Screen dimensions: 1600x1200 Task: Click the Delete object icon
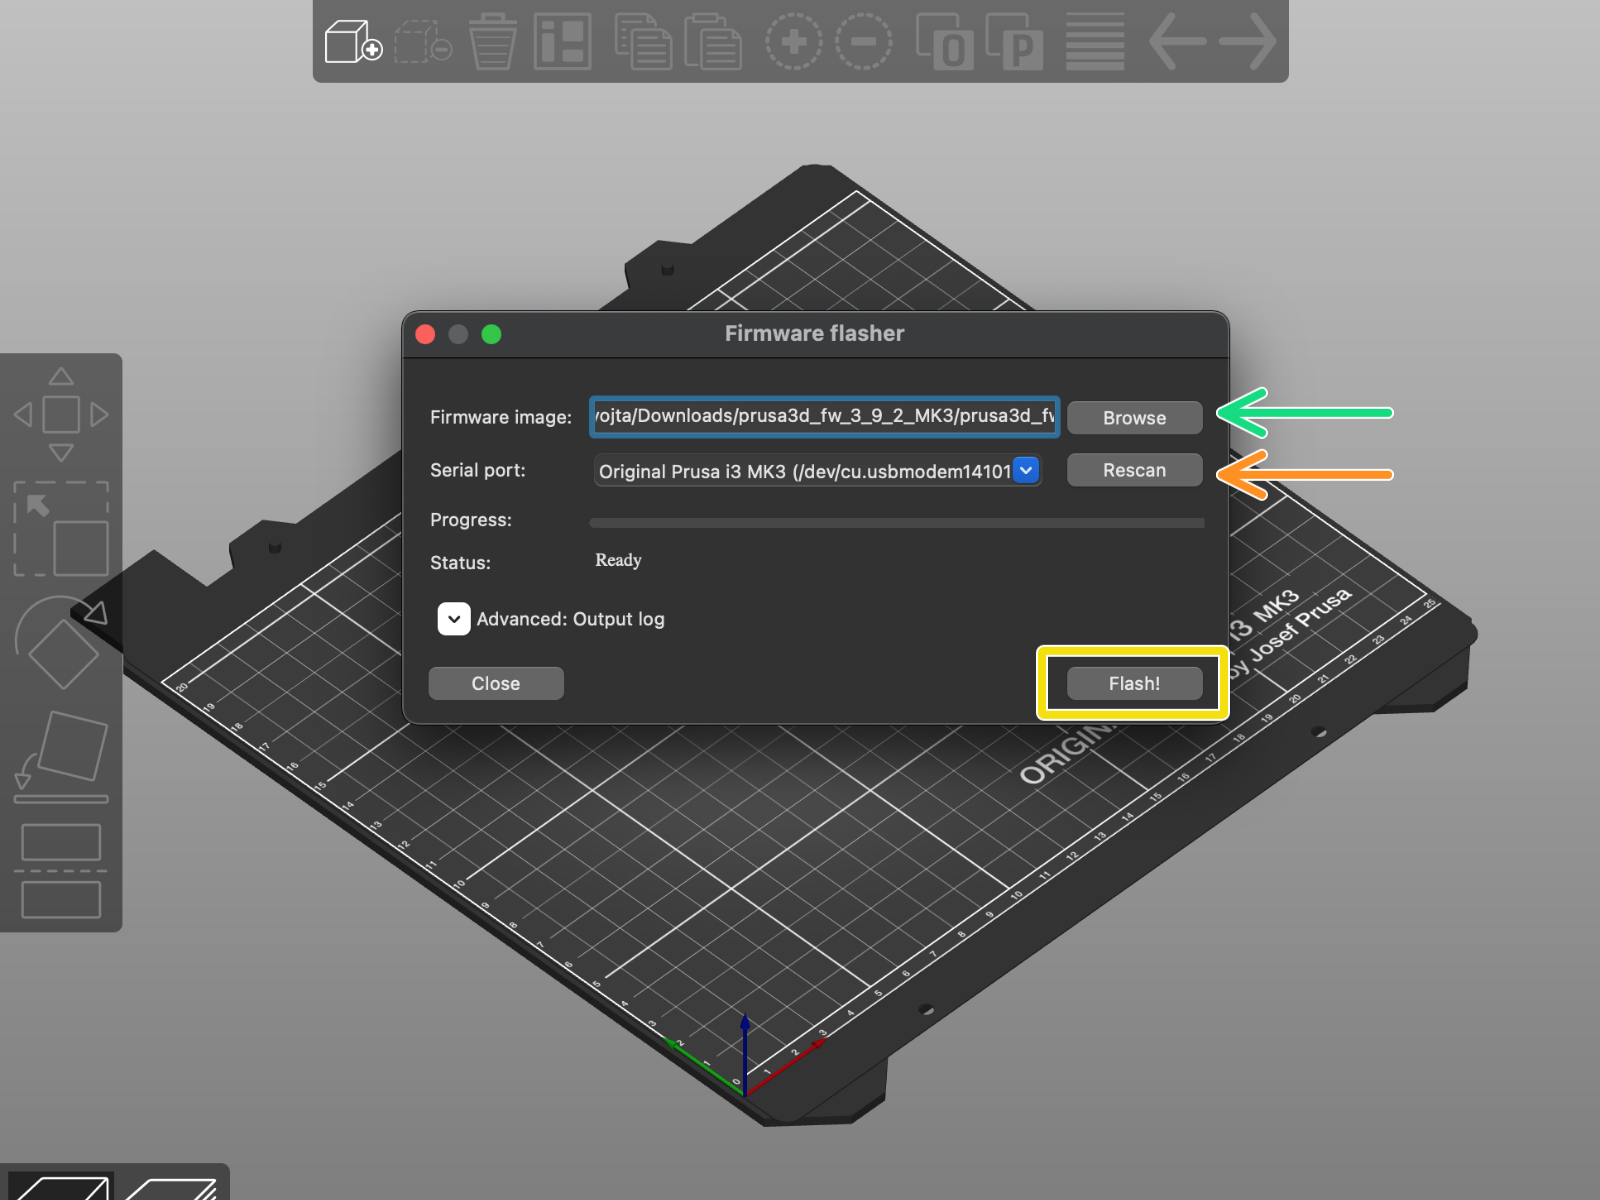point(423,42)
